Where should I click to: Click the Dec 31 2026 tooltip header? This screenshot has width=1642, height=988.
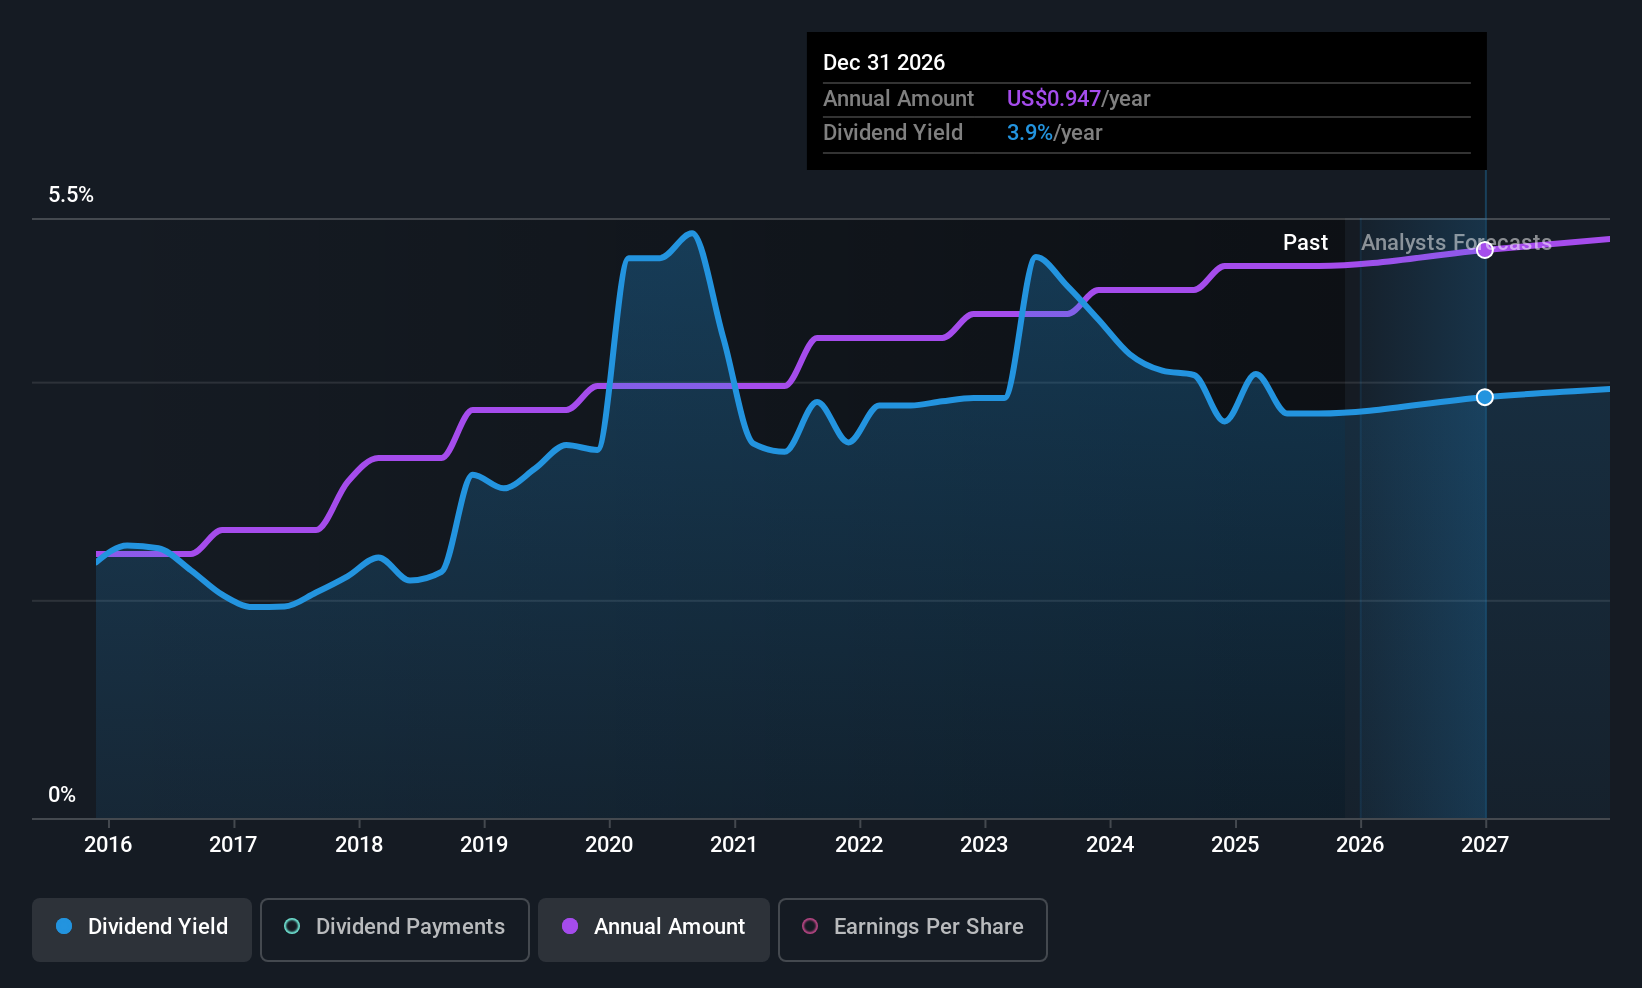(x=884, y=62)
